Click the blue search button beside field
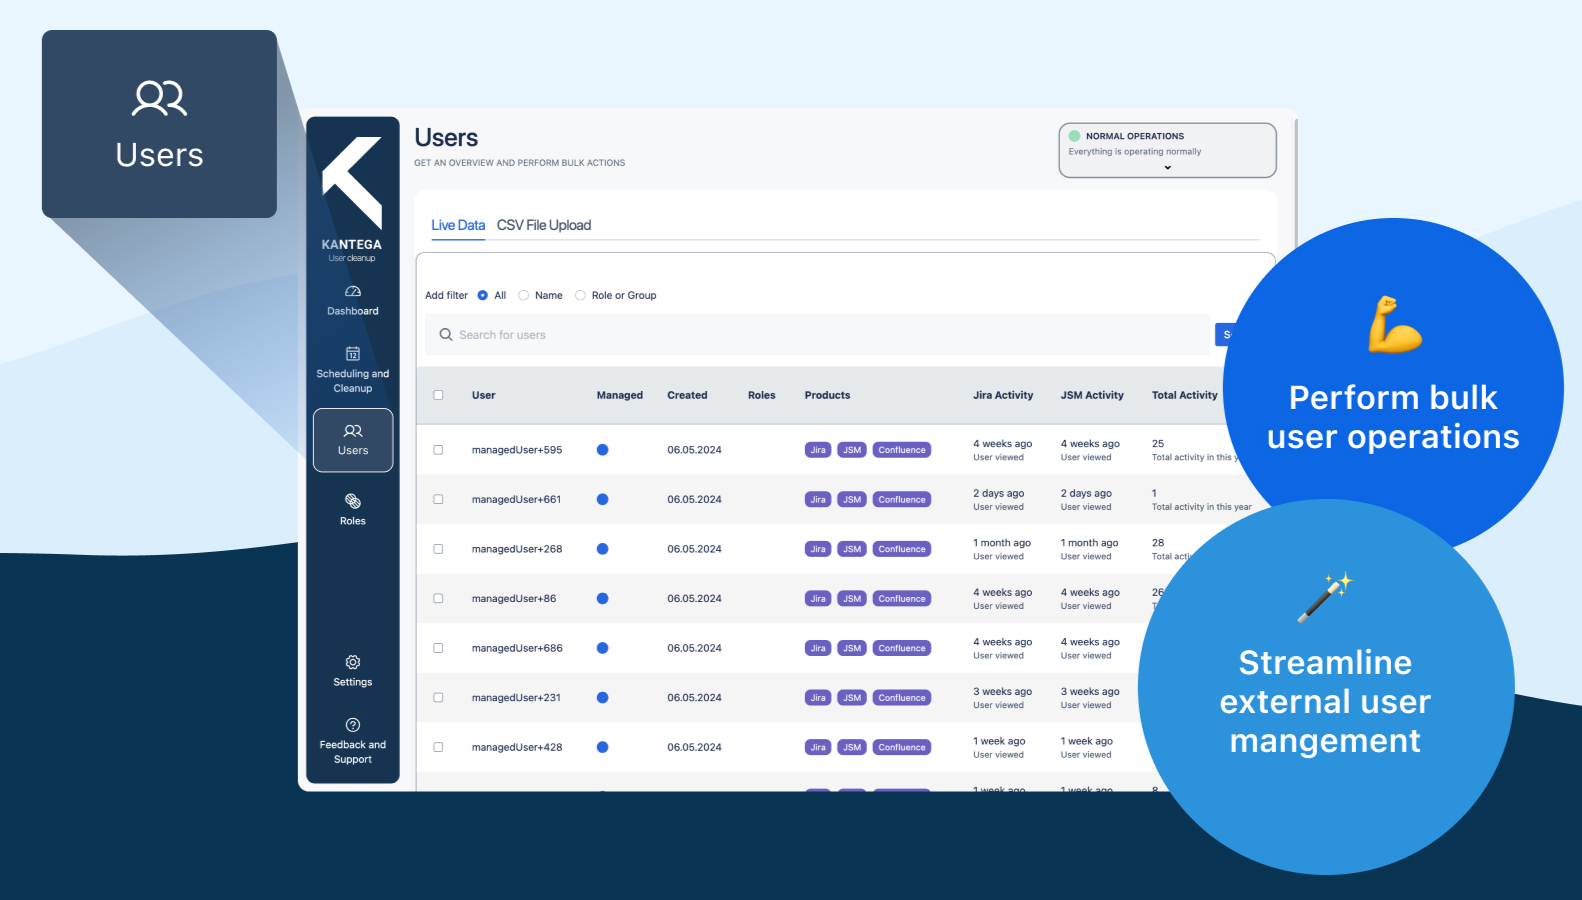This screenshot has height=900, width=1582. (x=1224, y=335)
